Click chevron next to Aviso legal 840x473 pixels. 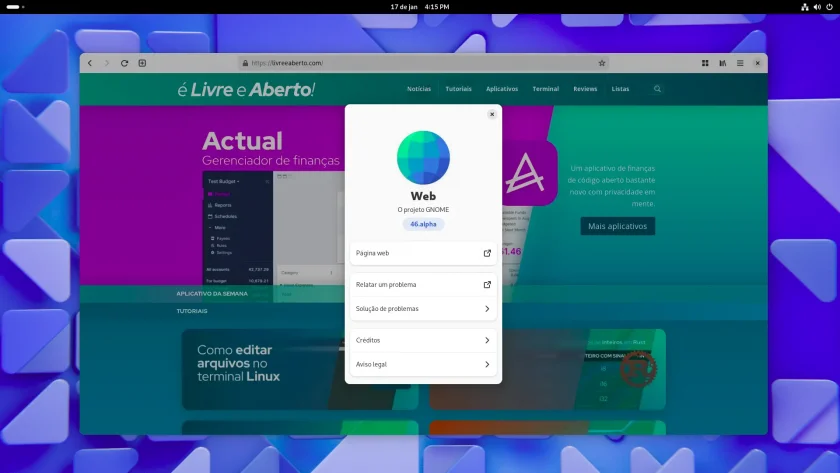point(487,364)
